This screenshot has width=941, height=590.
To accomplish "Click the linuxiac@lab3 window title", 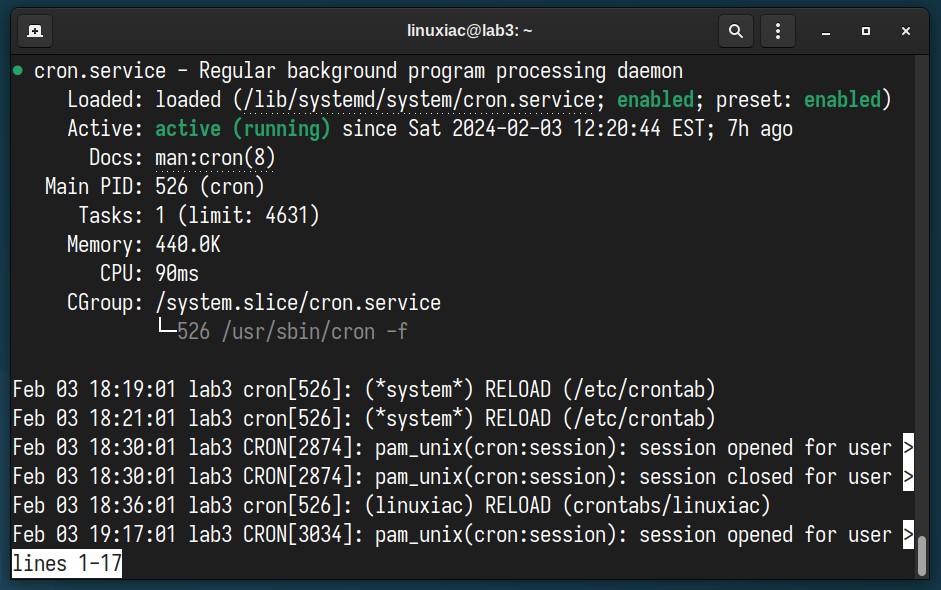I will 469,31.
